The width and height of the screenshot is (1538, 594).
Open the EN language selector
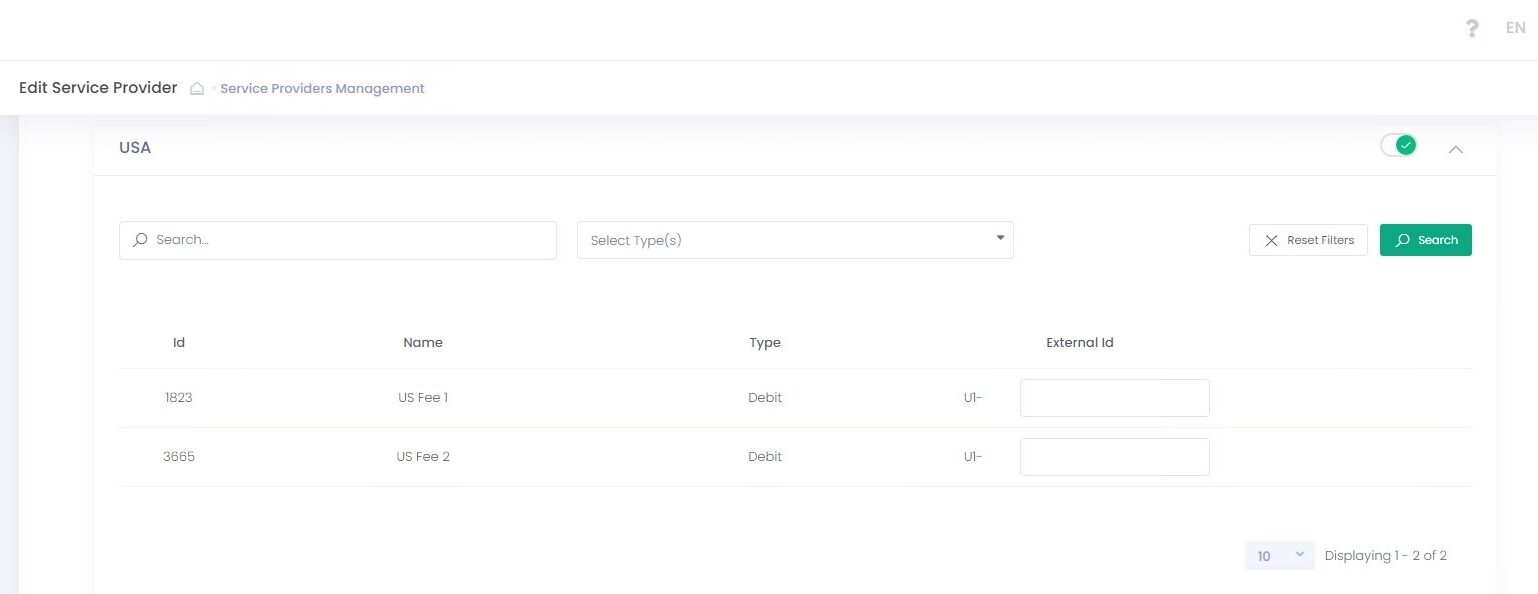pyautogui.click(x=1515, y=29)
